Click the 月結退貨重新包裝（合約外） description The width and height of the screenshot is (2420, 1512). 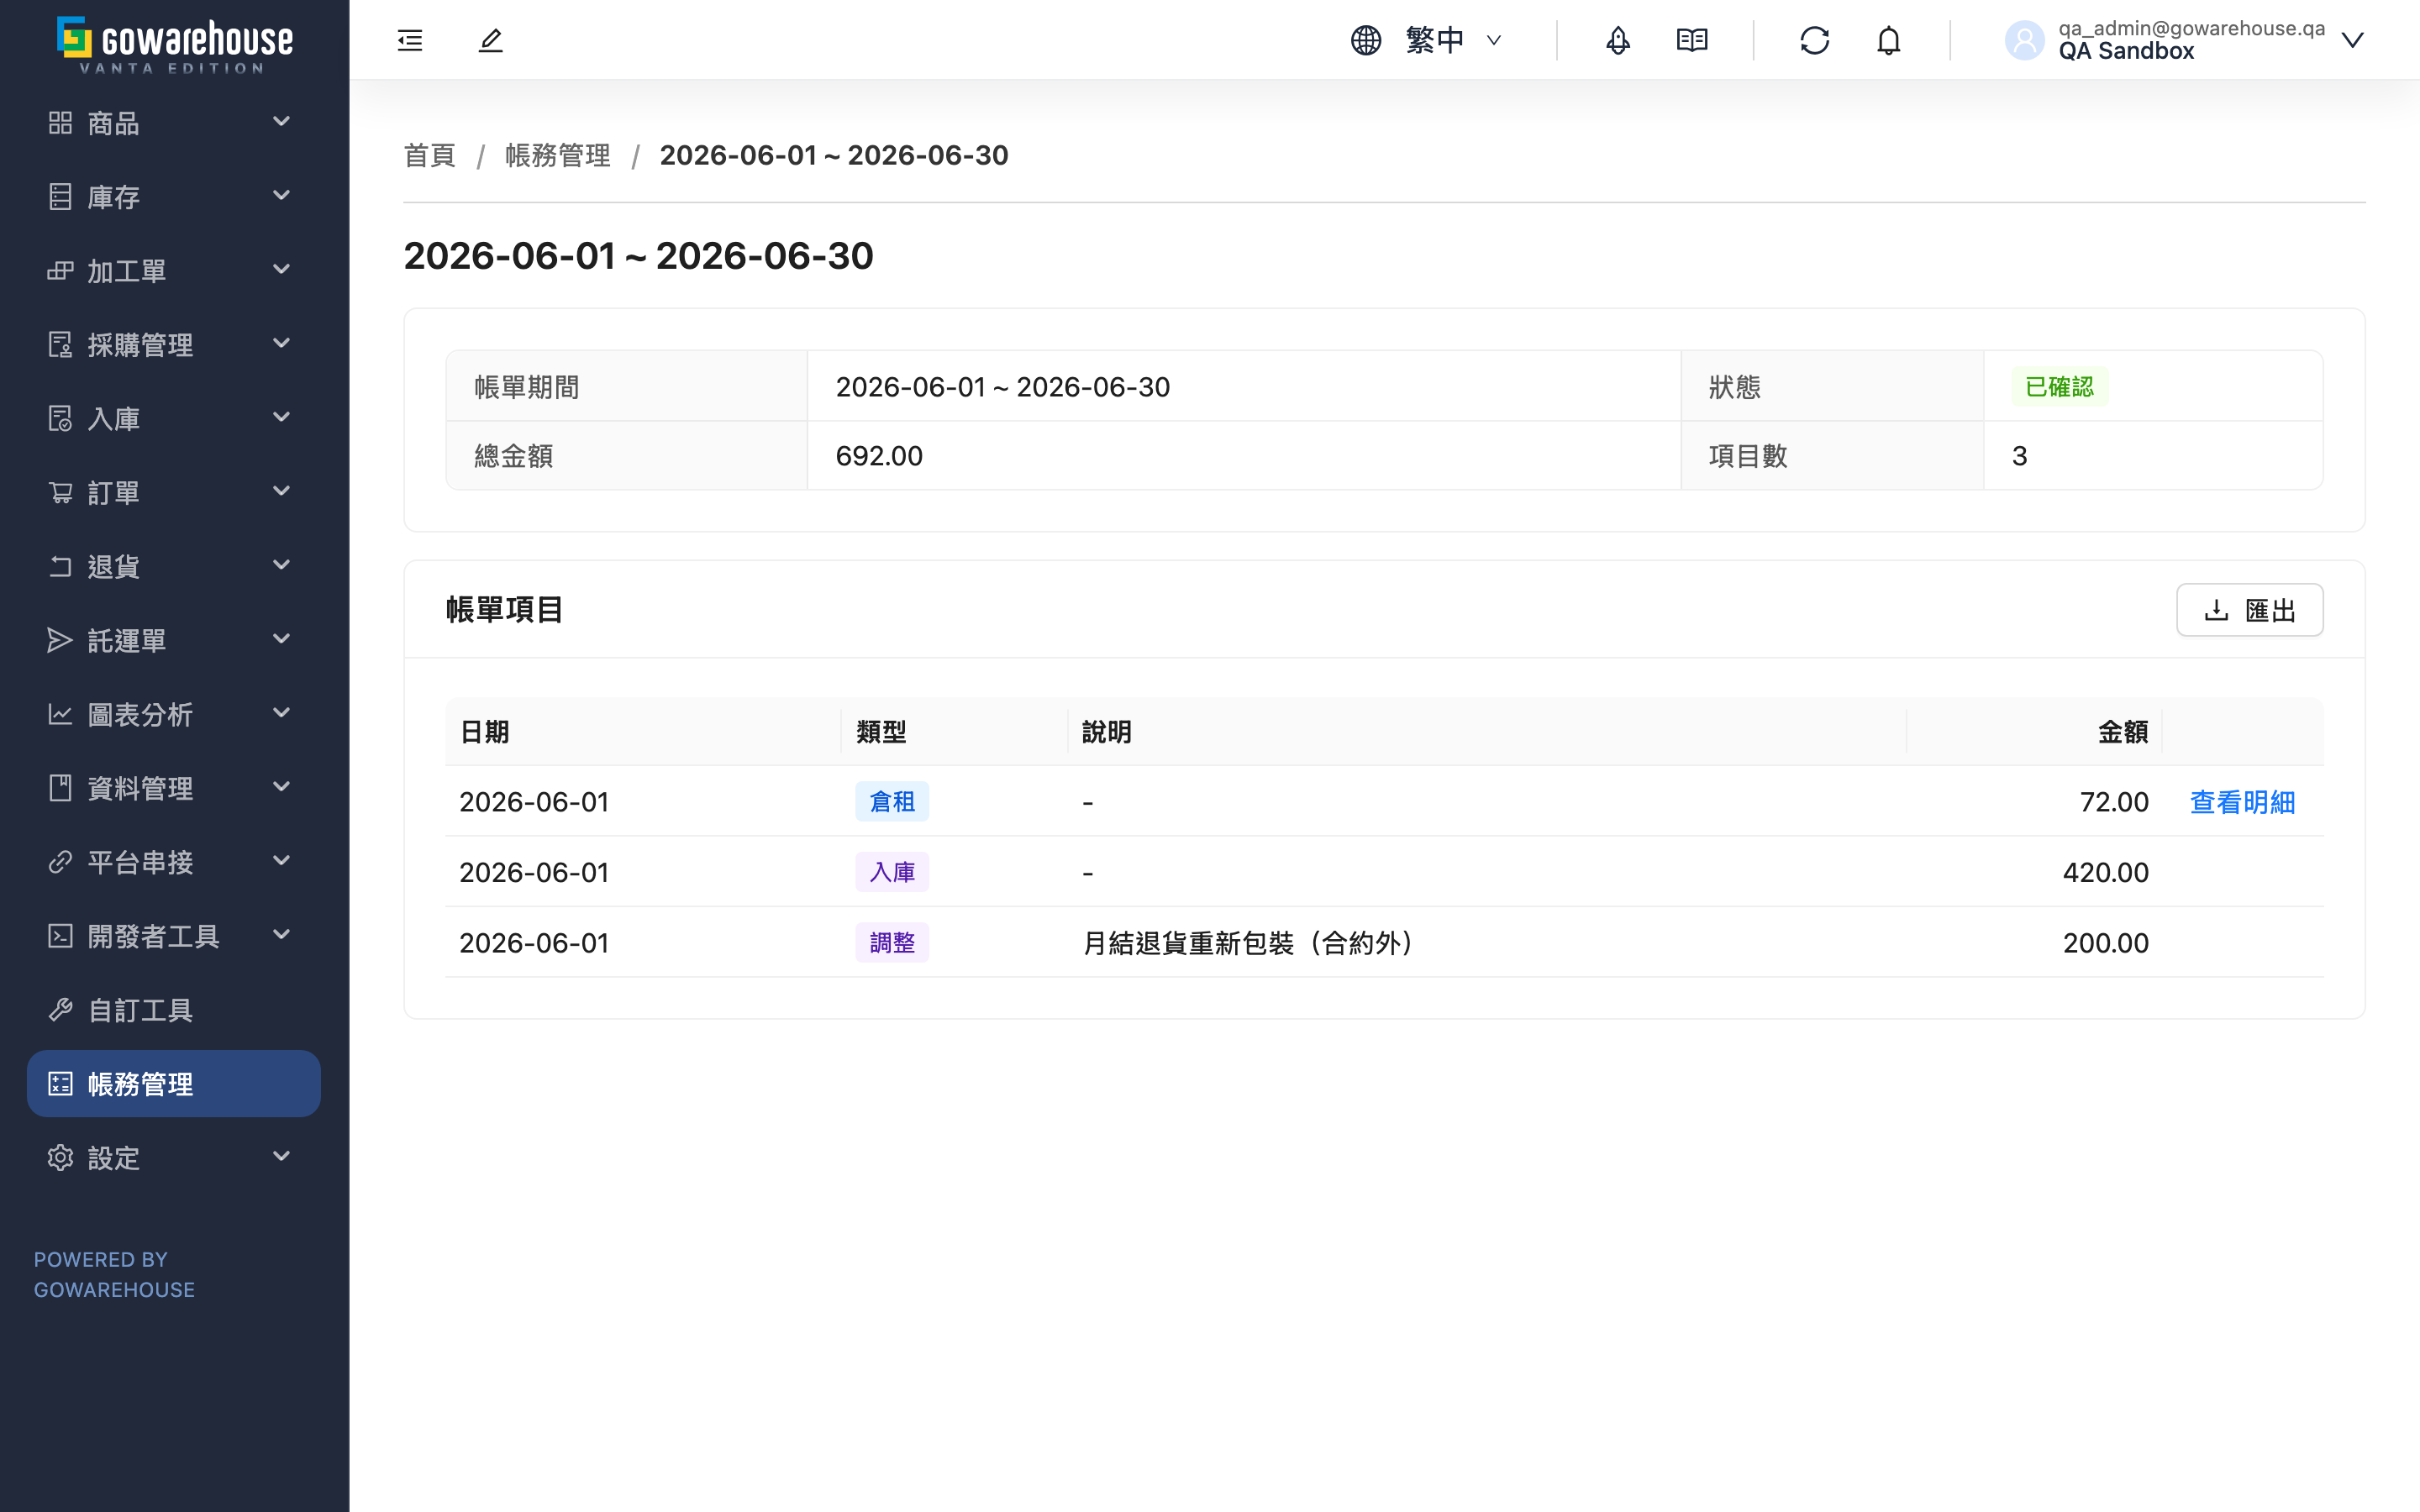click(1248, 943)
